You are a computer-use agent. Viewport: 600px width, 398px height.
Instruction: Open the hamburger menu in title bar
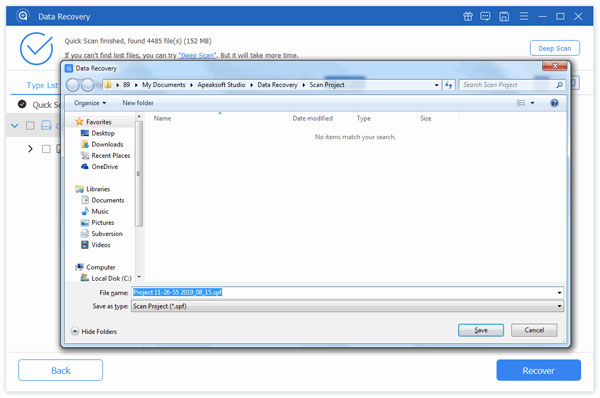click(524, 16)
